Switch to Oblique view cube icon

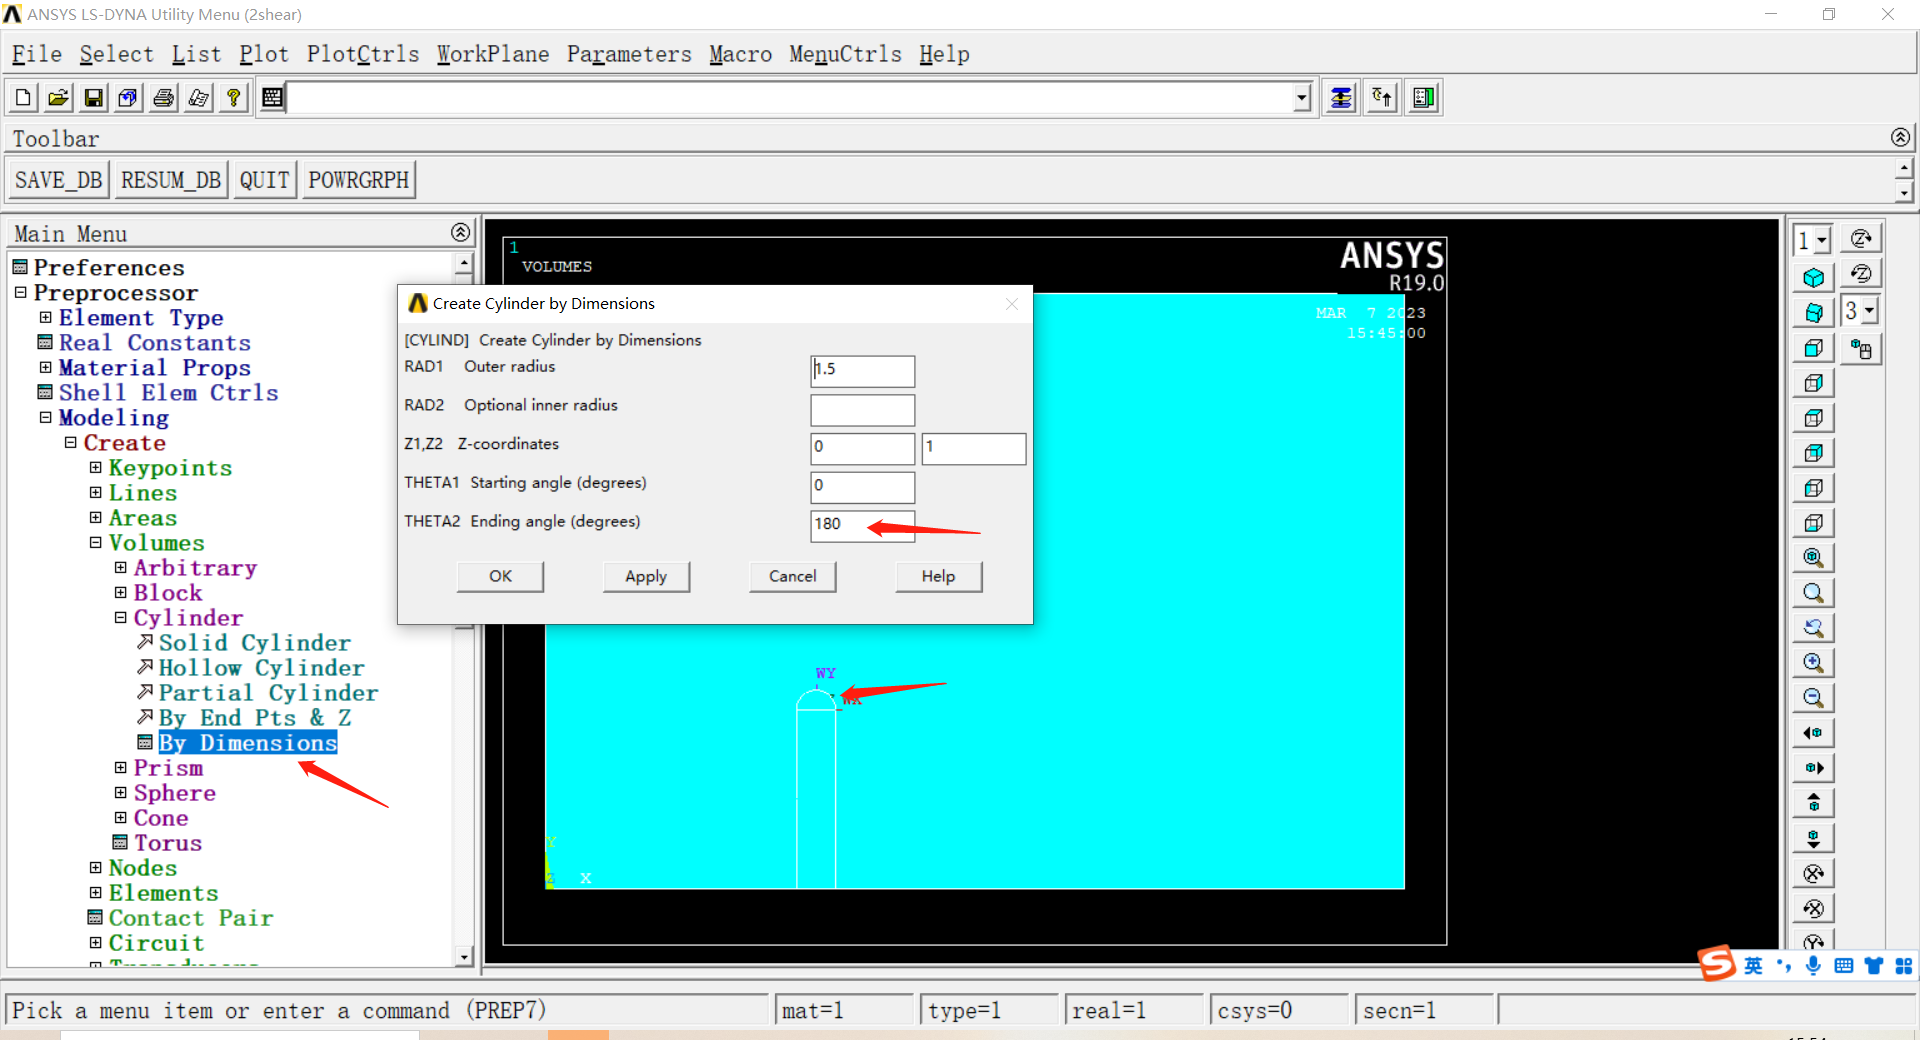click(x=1813, y=312)
